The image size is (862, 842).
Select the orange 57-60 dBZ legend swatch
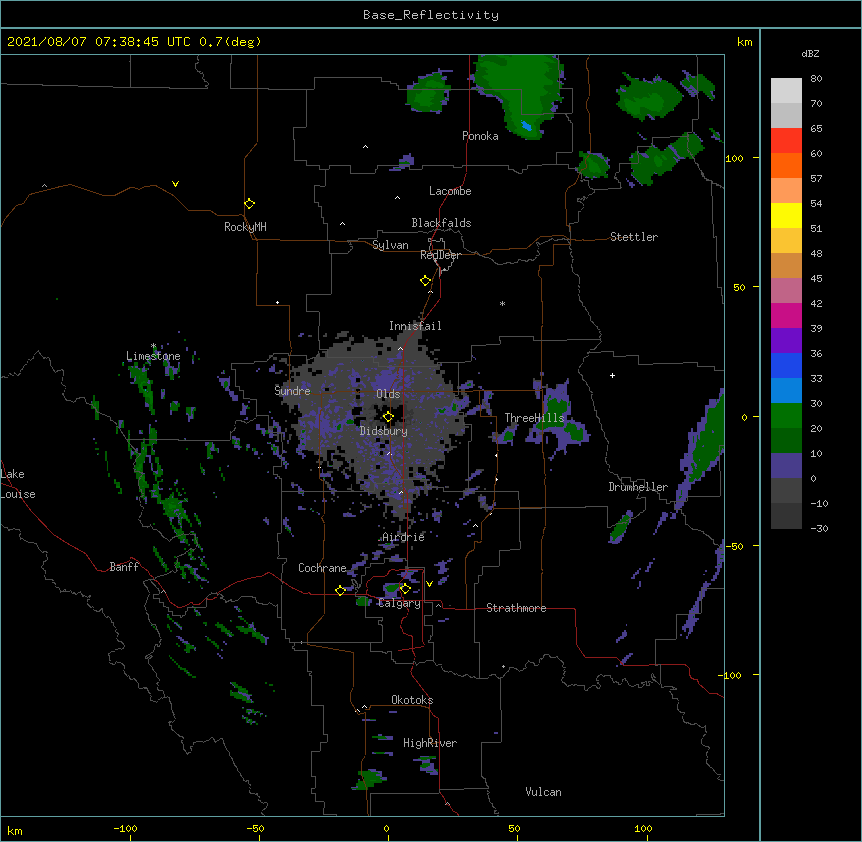pos(786,165)
